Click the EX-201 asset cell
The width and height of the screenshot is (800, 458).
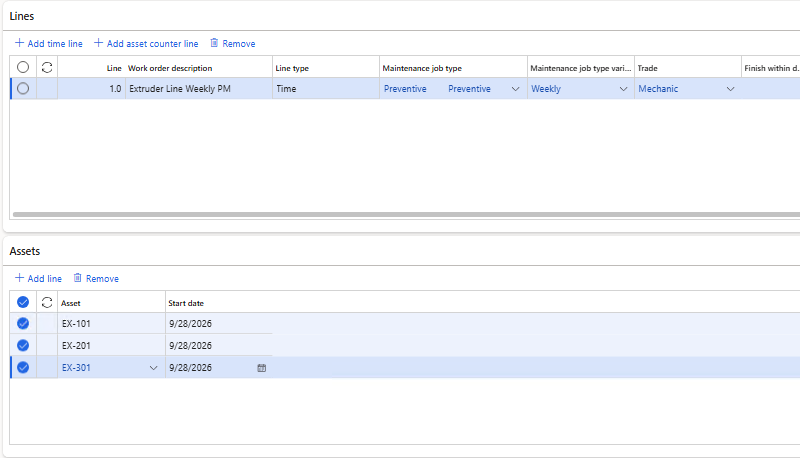111,346
